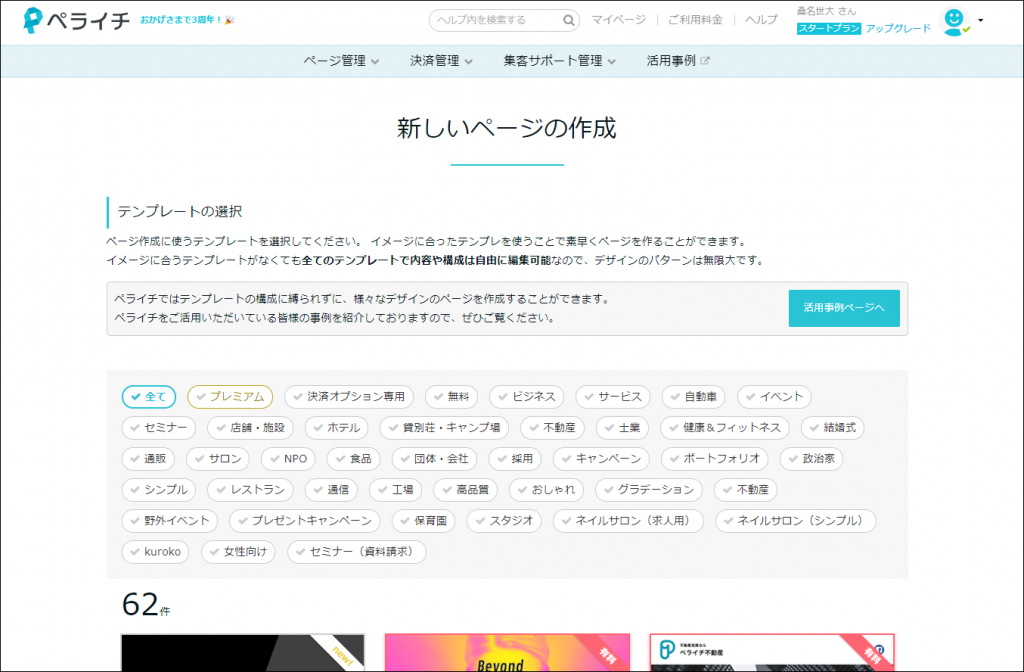Toggle the ネイルサロン(求人用) filter tag

click(x=628, y=520)
